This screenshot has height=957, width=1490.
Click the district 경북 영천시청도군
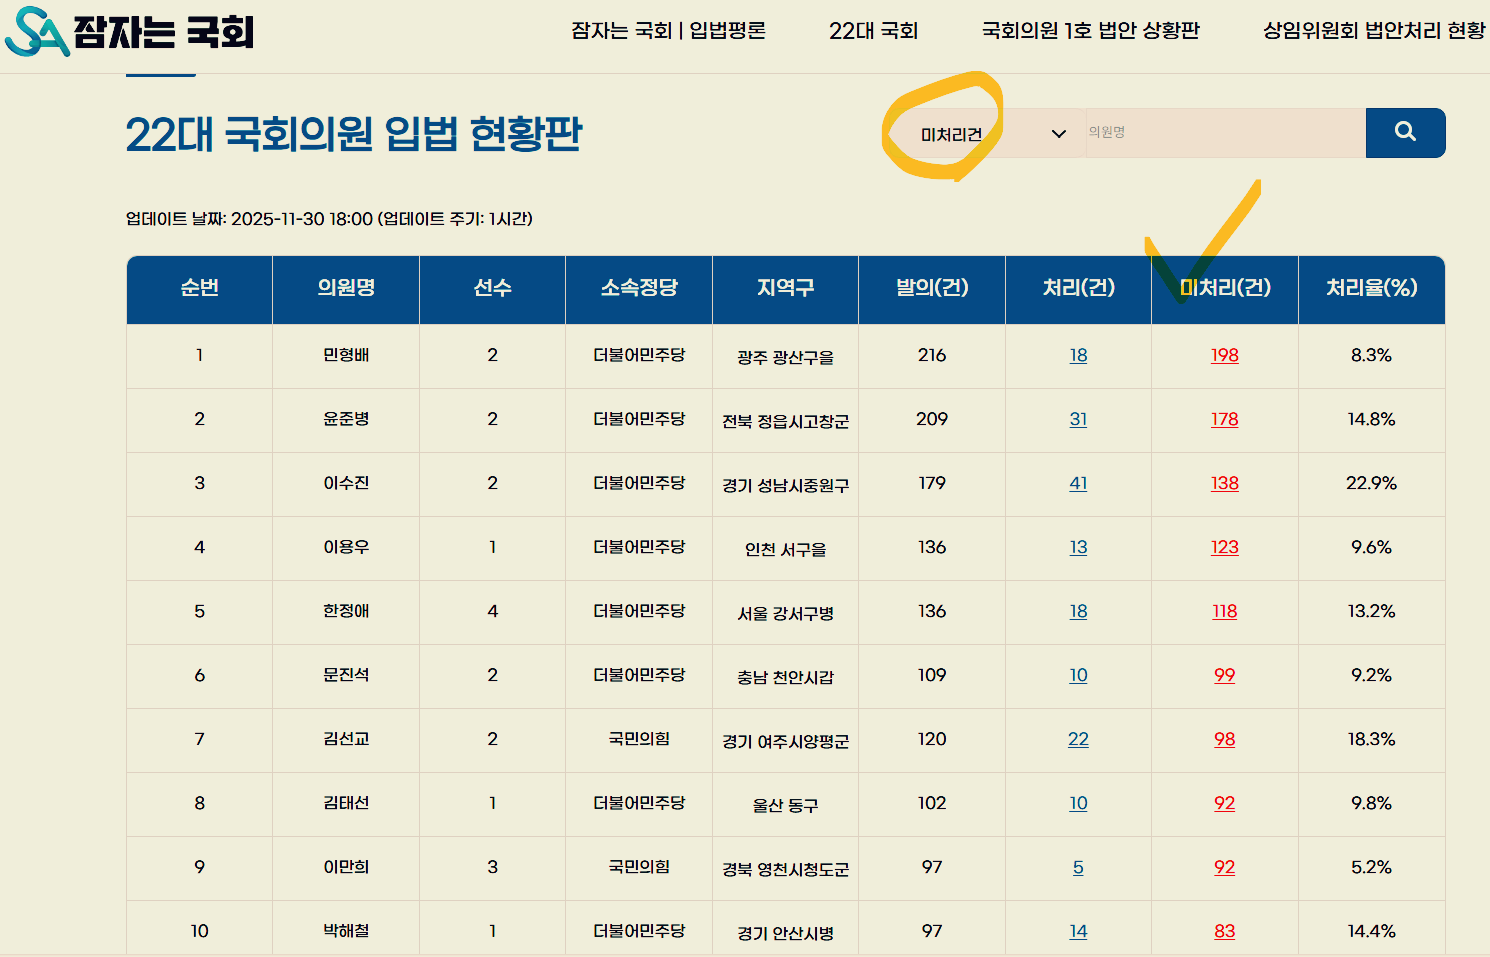785,869
